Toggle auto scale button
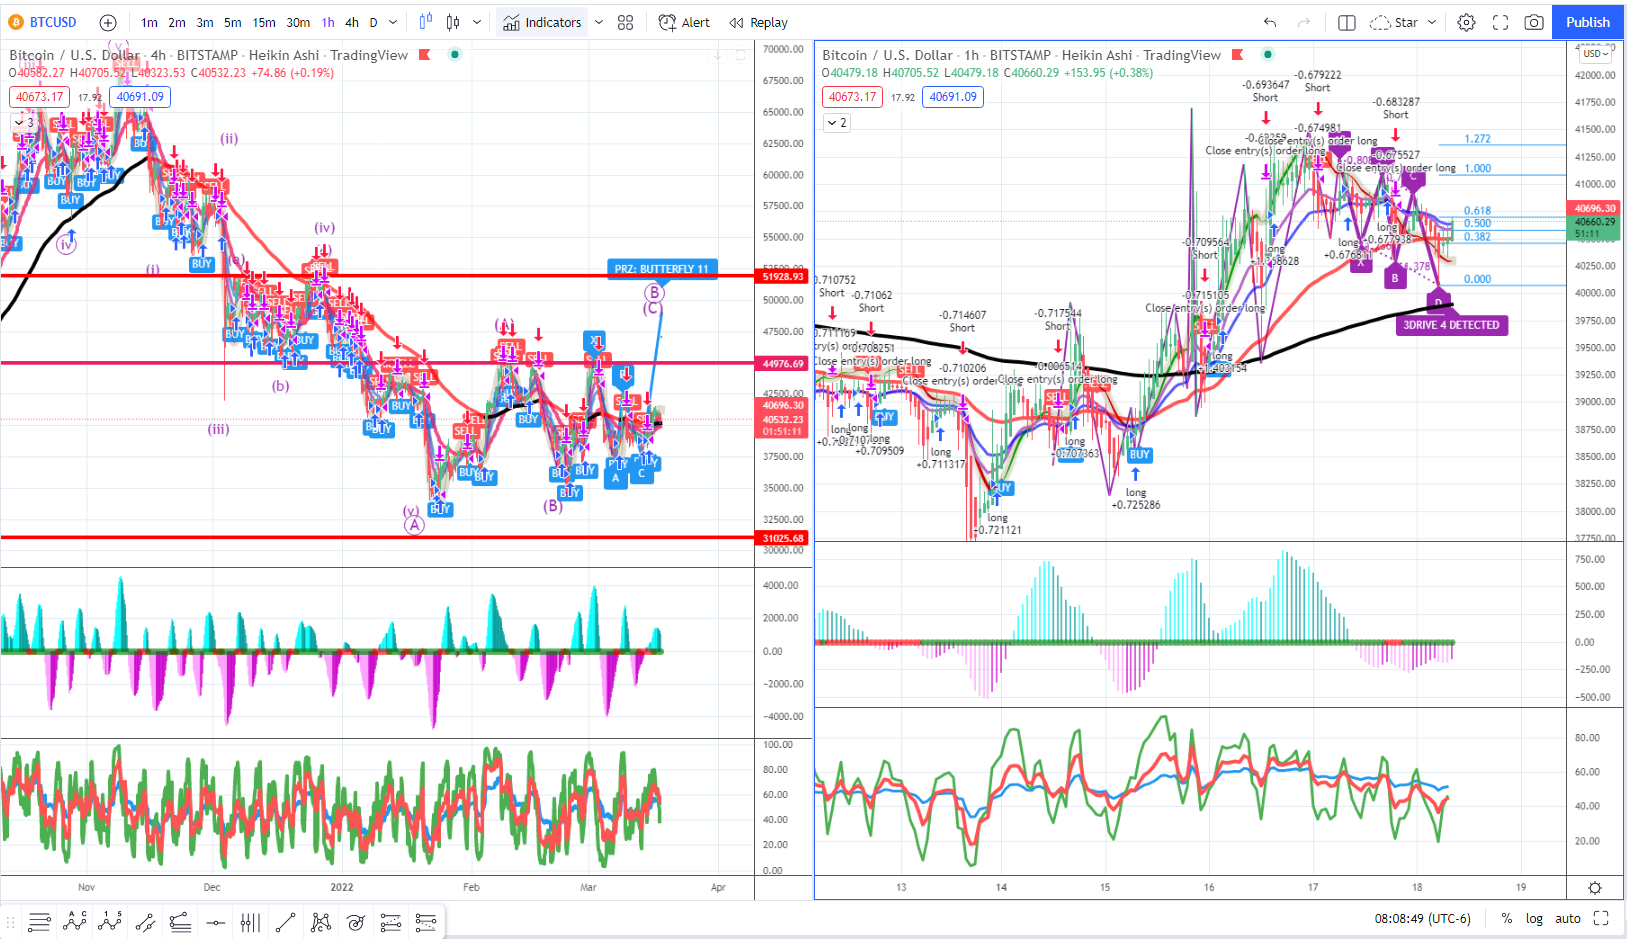The height and width of the screenshot is (939, 1627). (x=1568, y=918)
